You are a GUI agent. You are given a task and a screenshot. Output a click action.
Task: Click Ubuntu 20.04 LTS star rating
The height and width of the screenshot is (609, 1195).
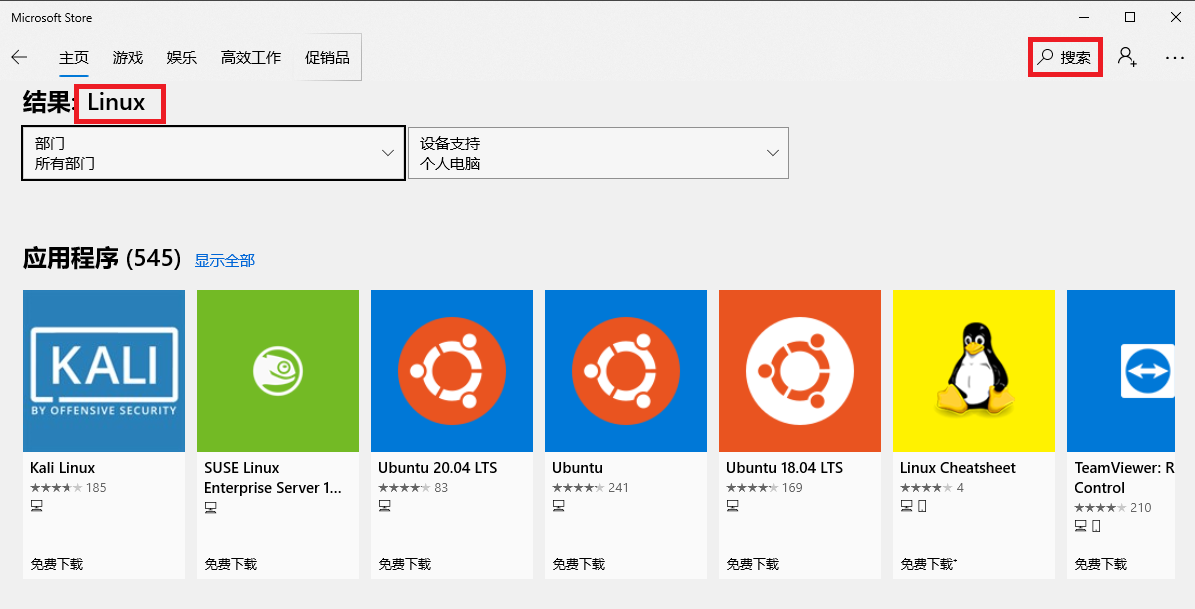404,488
